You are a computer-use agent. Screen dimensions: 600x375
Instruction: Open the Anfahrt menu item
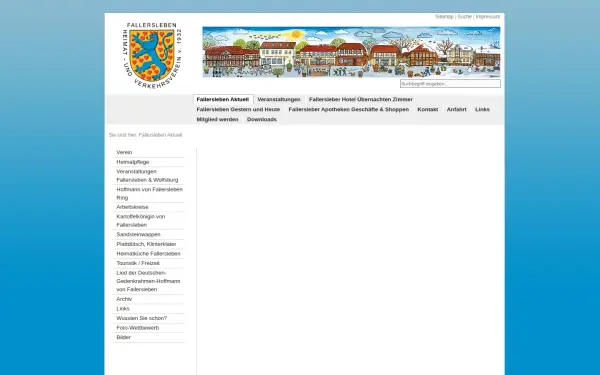[457, 109]
